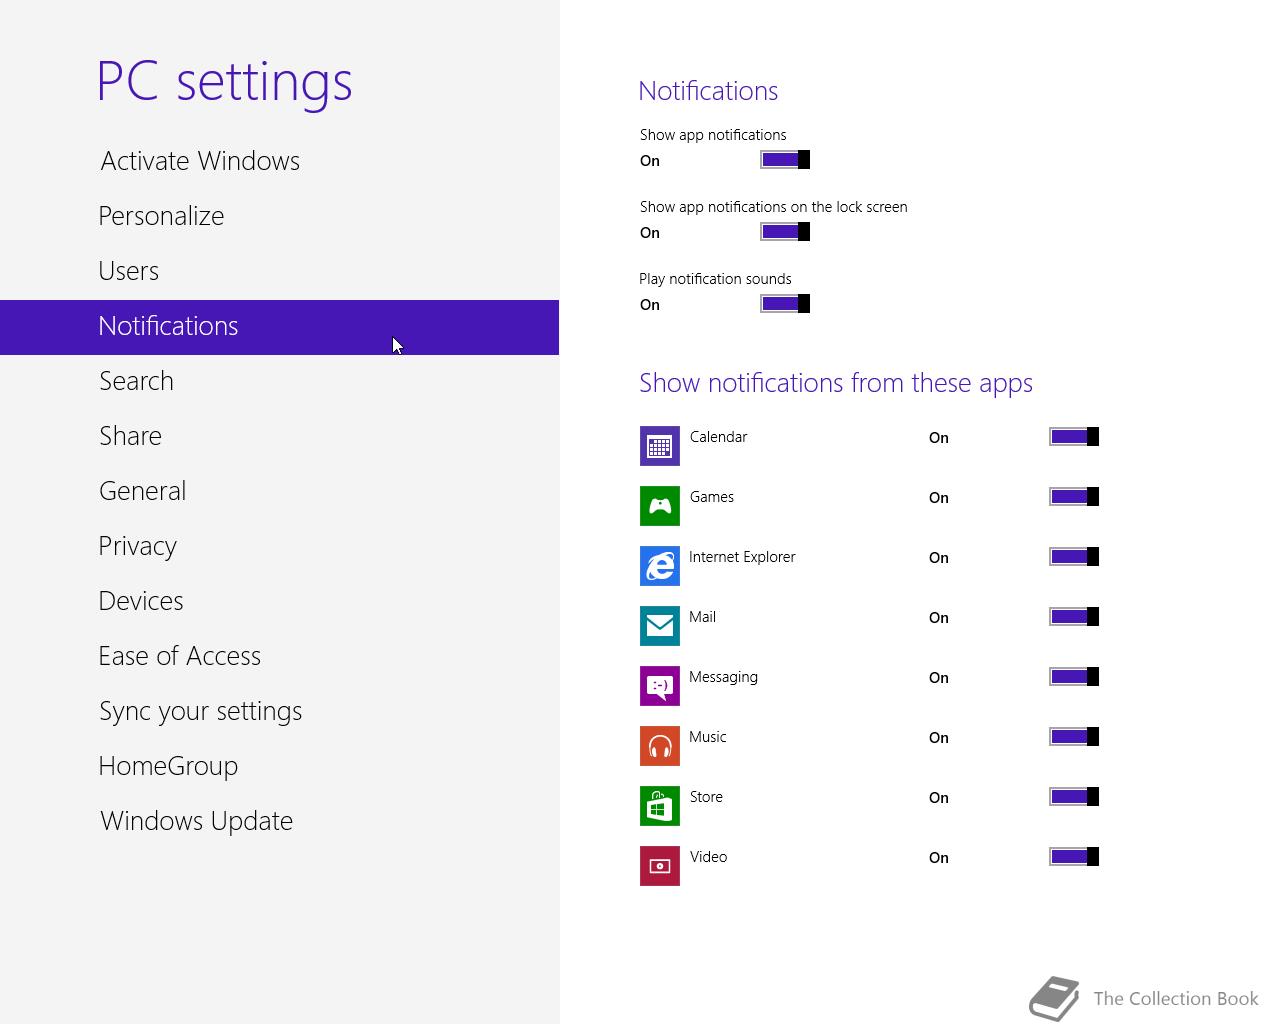Viewport: 1280px width, 1024px height.
Task: Toggle Messaging notifications switch
Action: coord(1074,677)
